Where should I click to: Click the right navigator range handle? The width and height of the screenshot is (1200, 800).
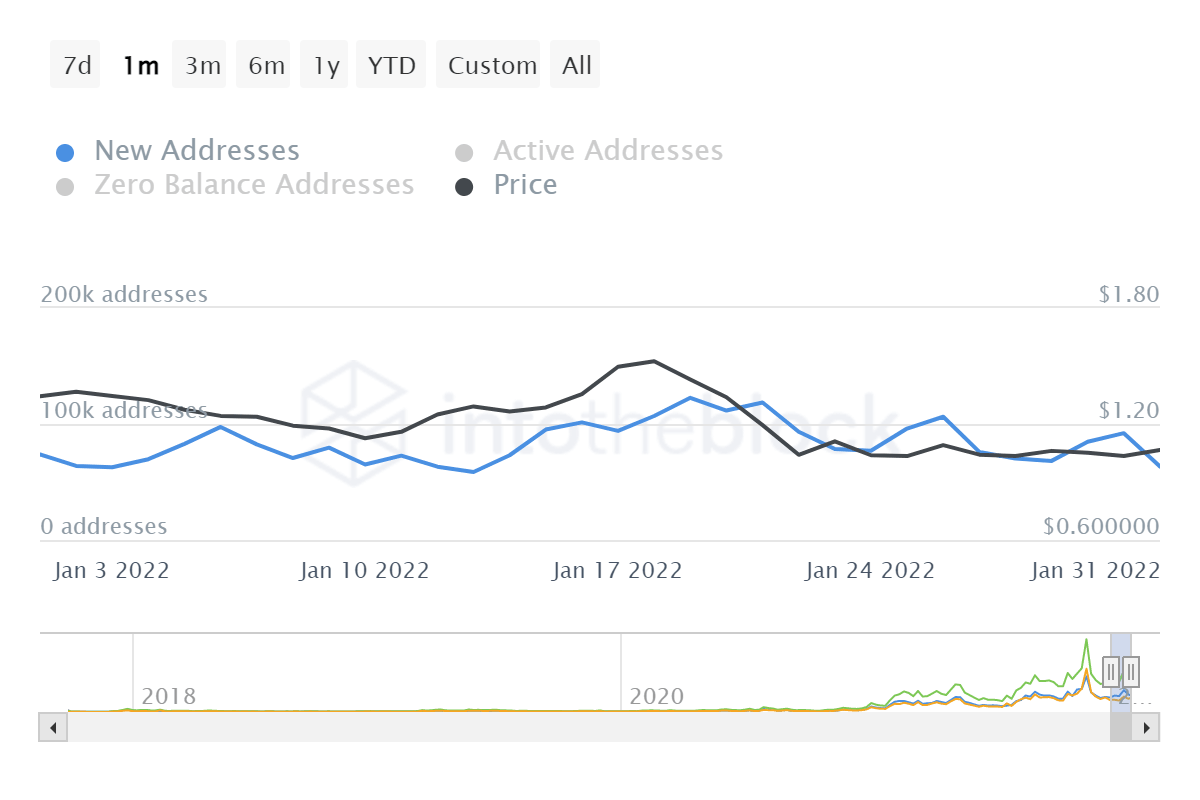(1131, 670)
